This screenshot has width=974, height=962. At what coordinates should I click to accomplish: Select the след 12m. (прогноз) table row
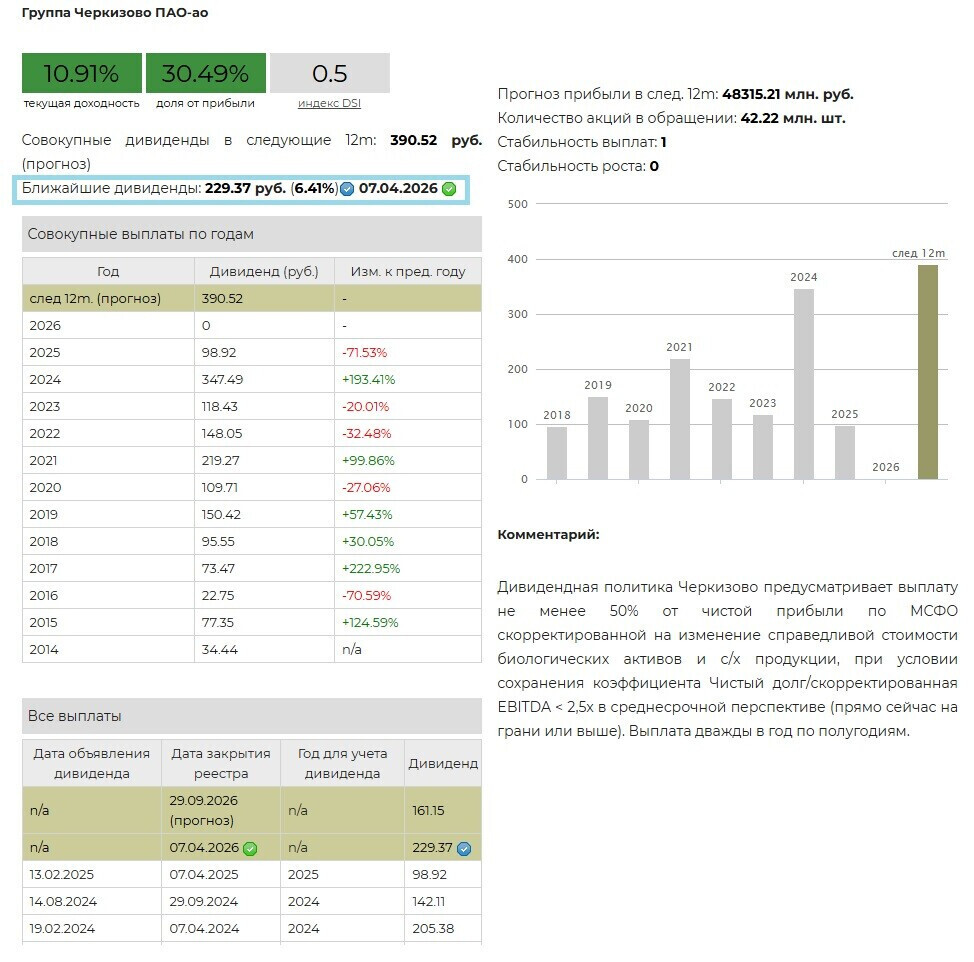point(108,298)
